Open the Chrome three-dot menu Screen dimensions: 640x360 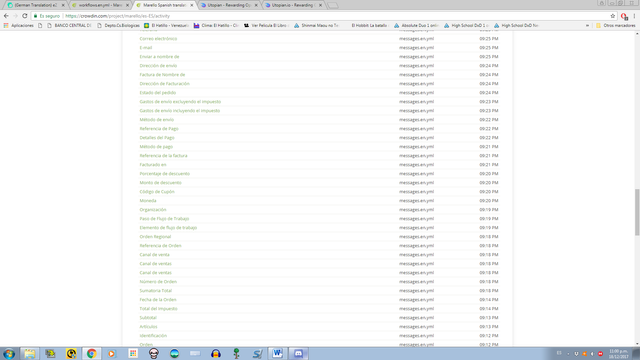634,16
